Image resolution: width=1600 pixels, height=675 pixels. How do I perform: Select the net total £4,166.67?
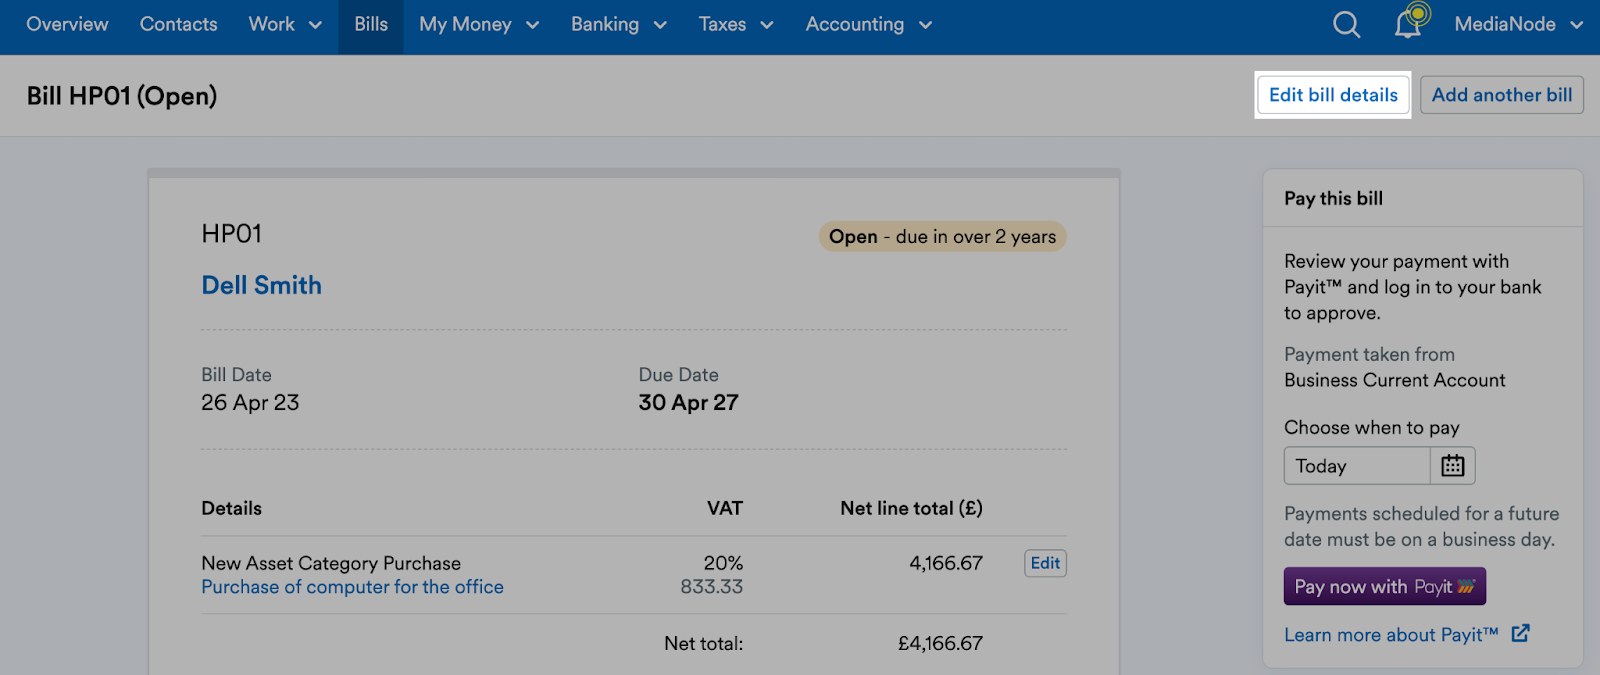pos(940,643)
